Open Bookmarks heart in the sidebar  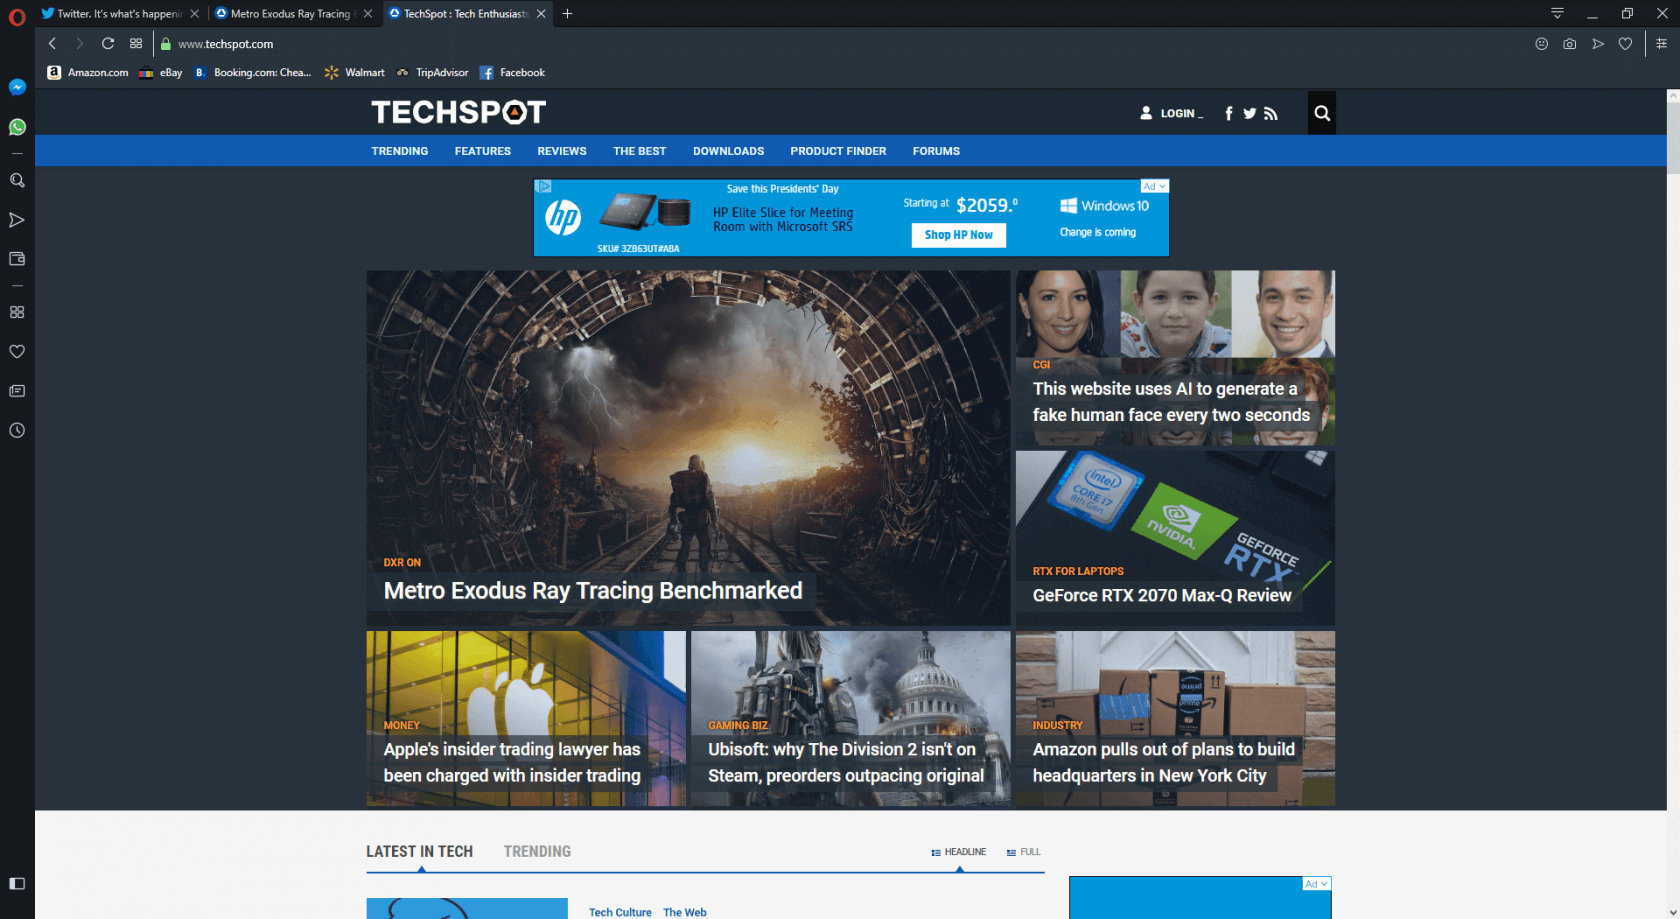pos(17,352)
